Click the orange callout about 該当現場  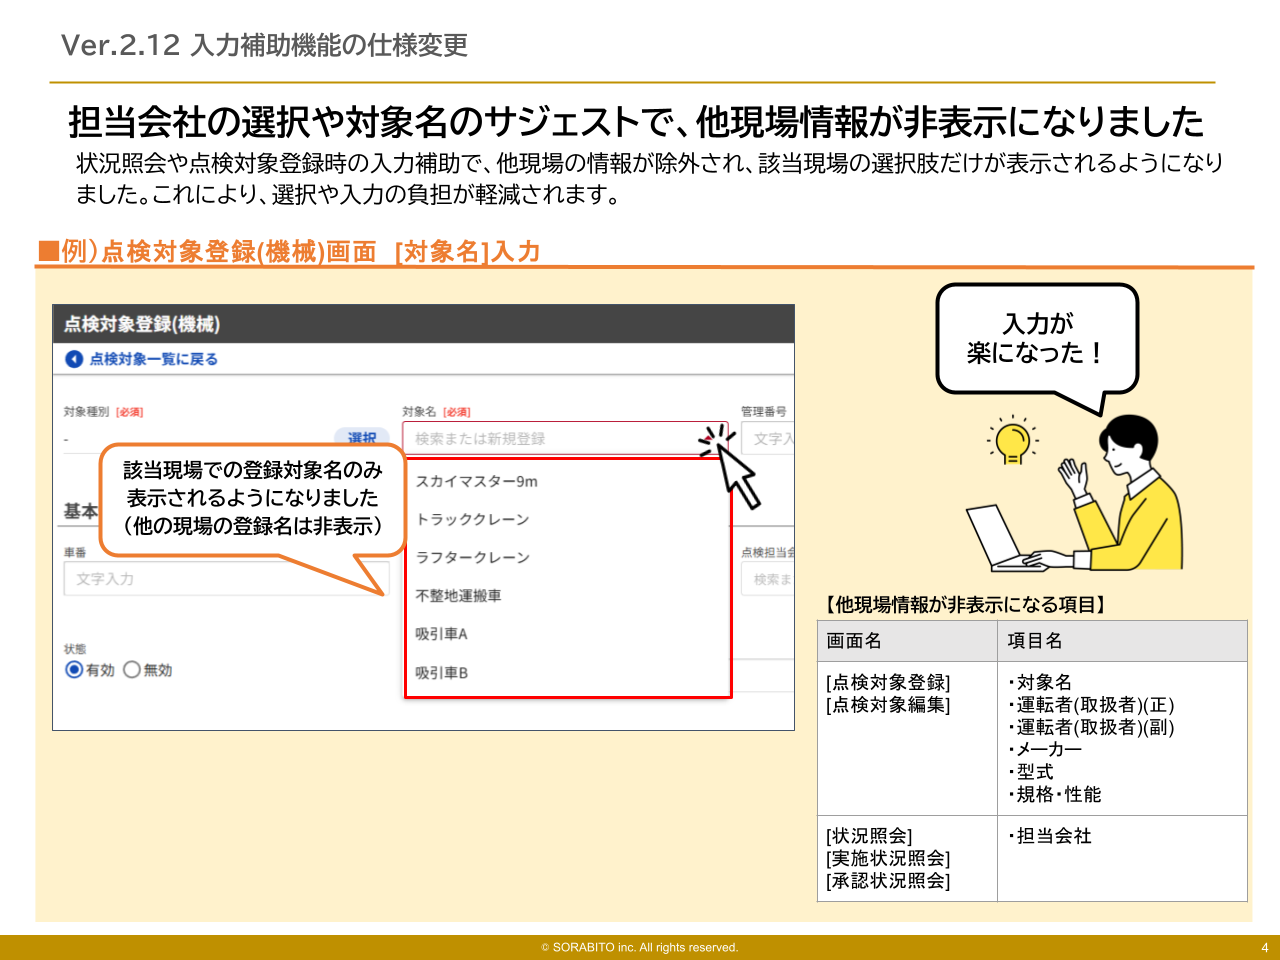252,498
